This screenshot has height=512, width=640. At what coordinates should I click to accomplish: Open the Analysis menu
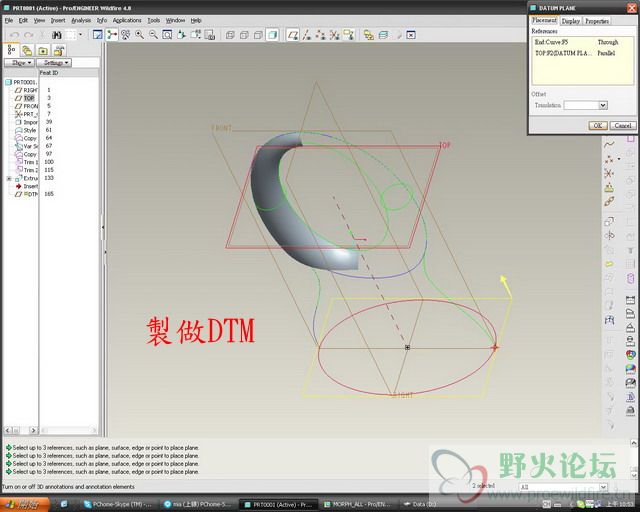coord(81,20)
